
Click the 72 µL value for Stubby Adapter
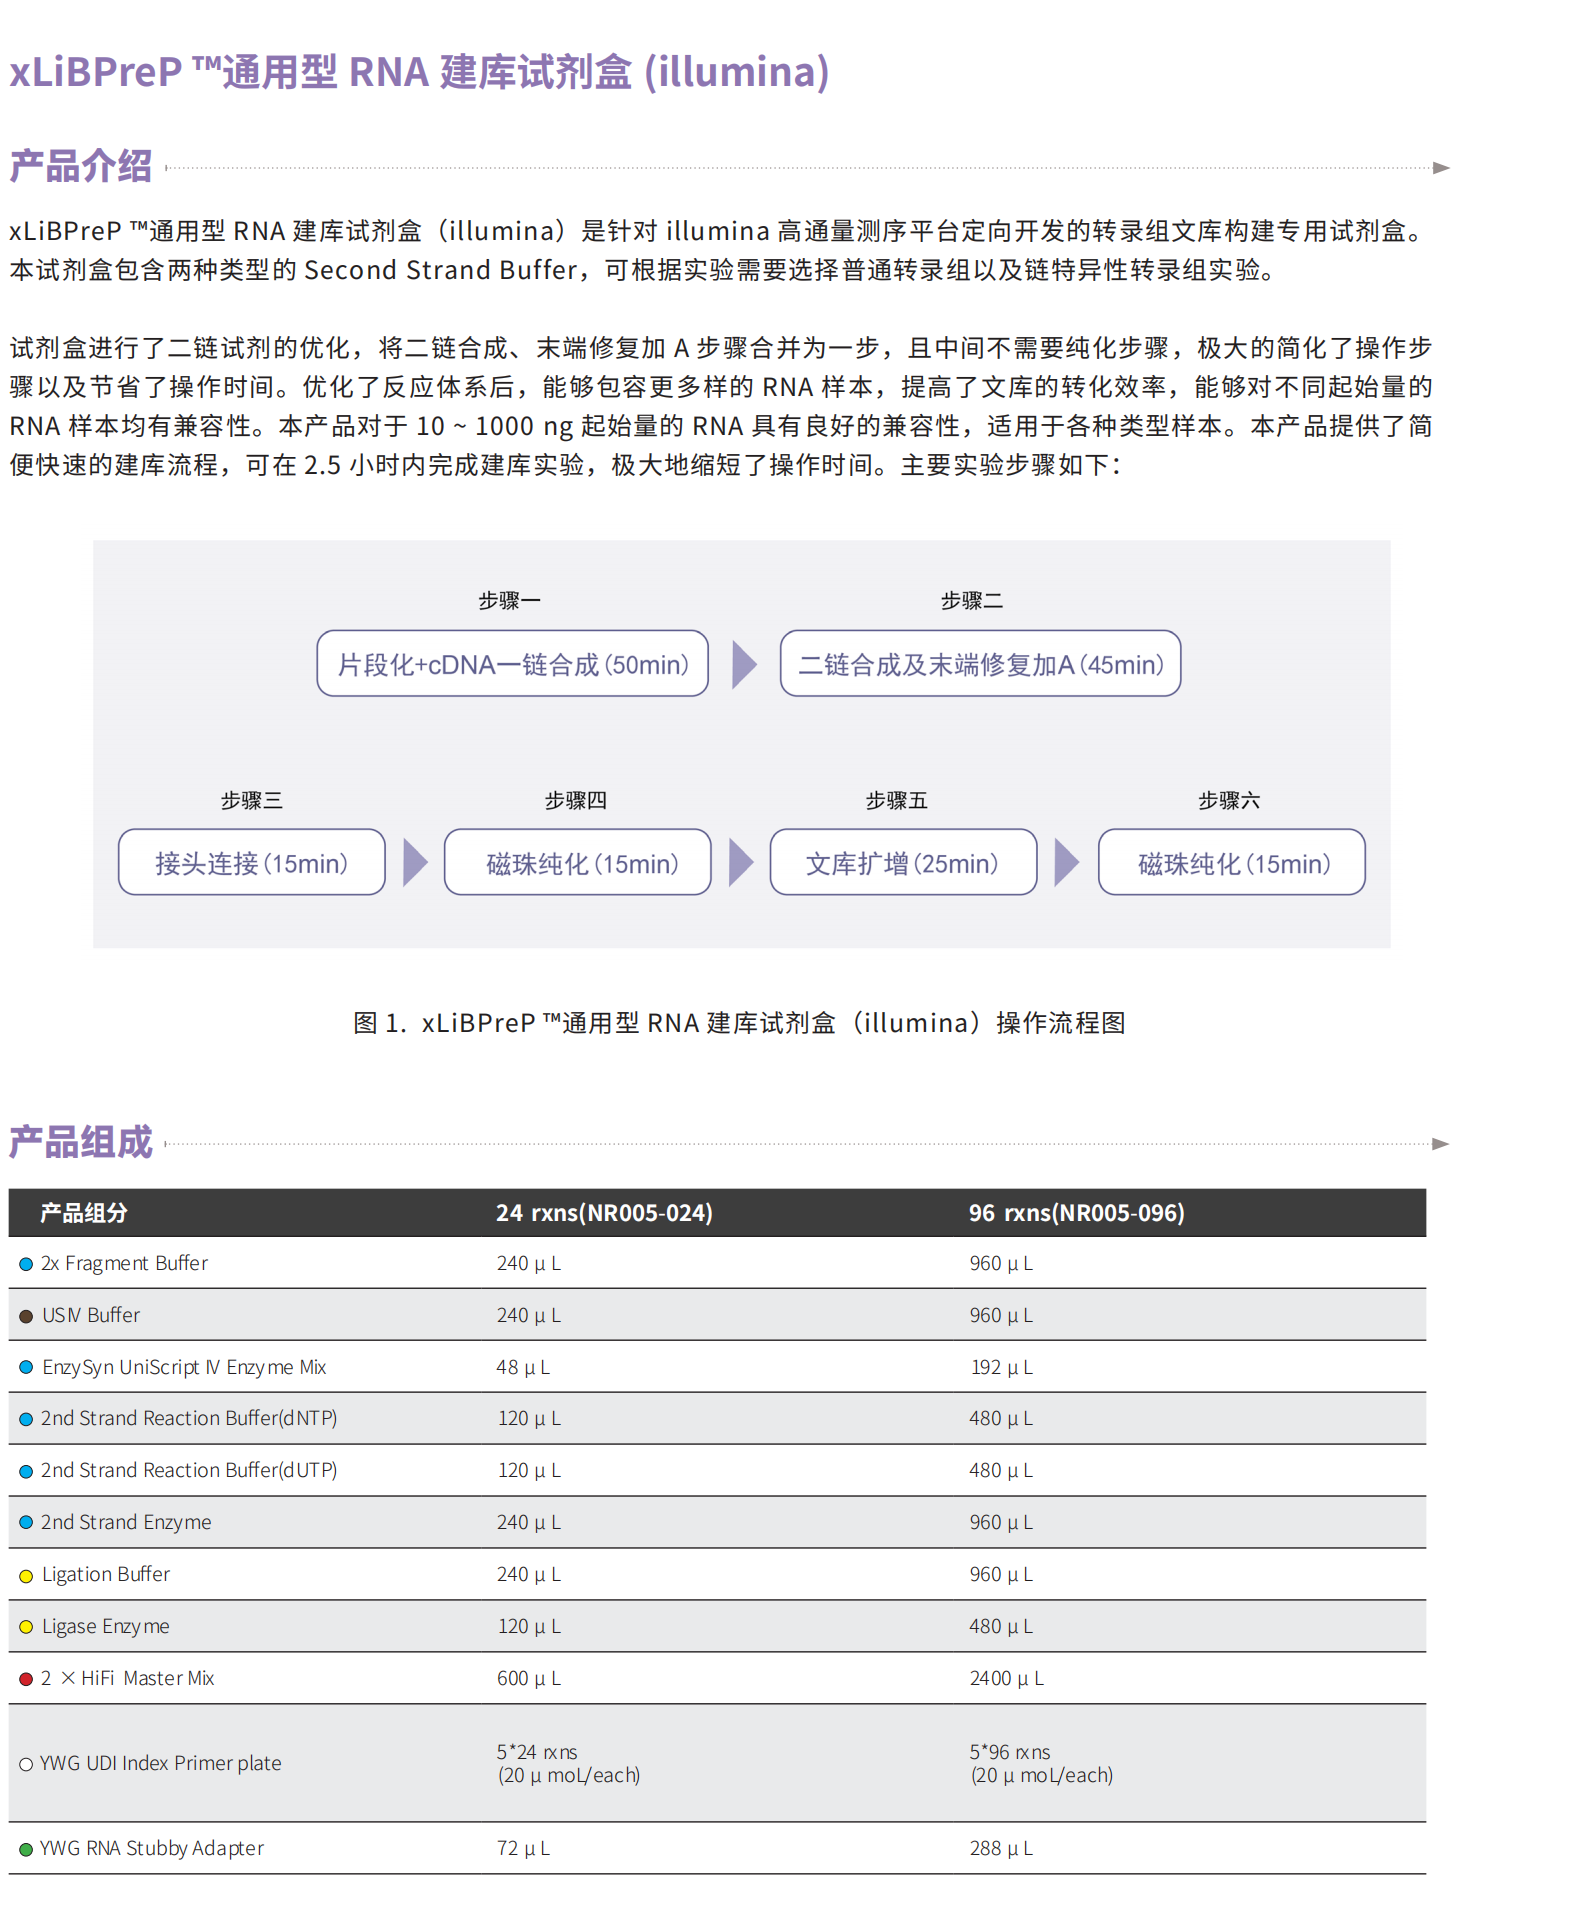[523, 1849]
